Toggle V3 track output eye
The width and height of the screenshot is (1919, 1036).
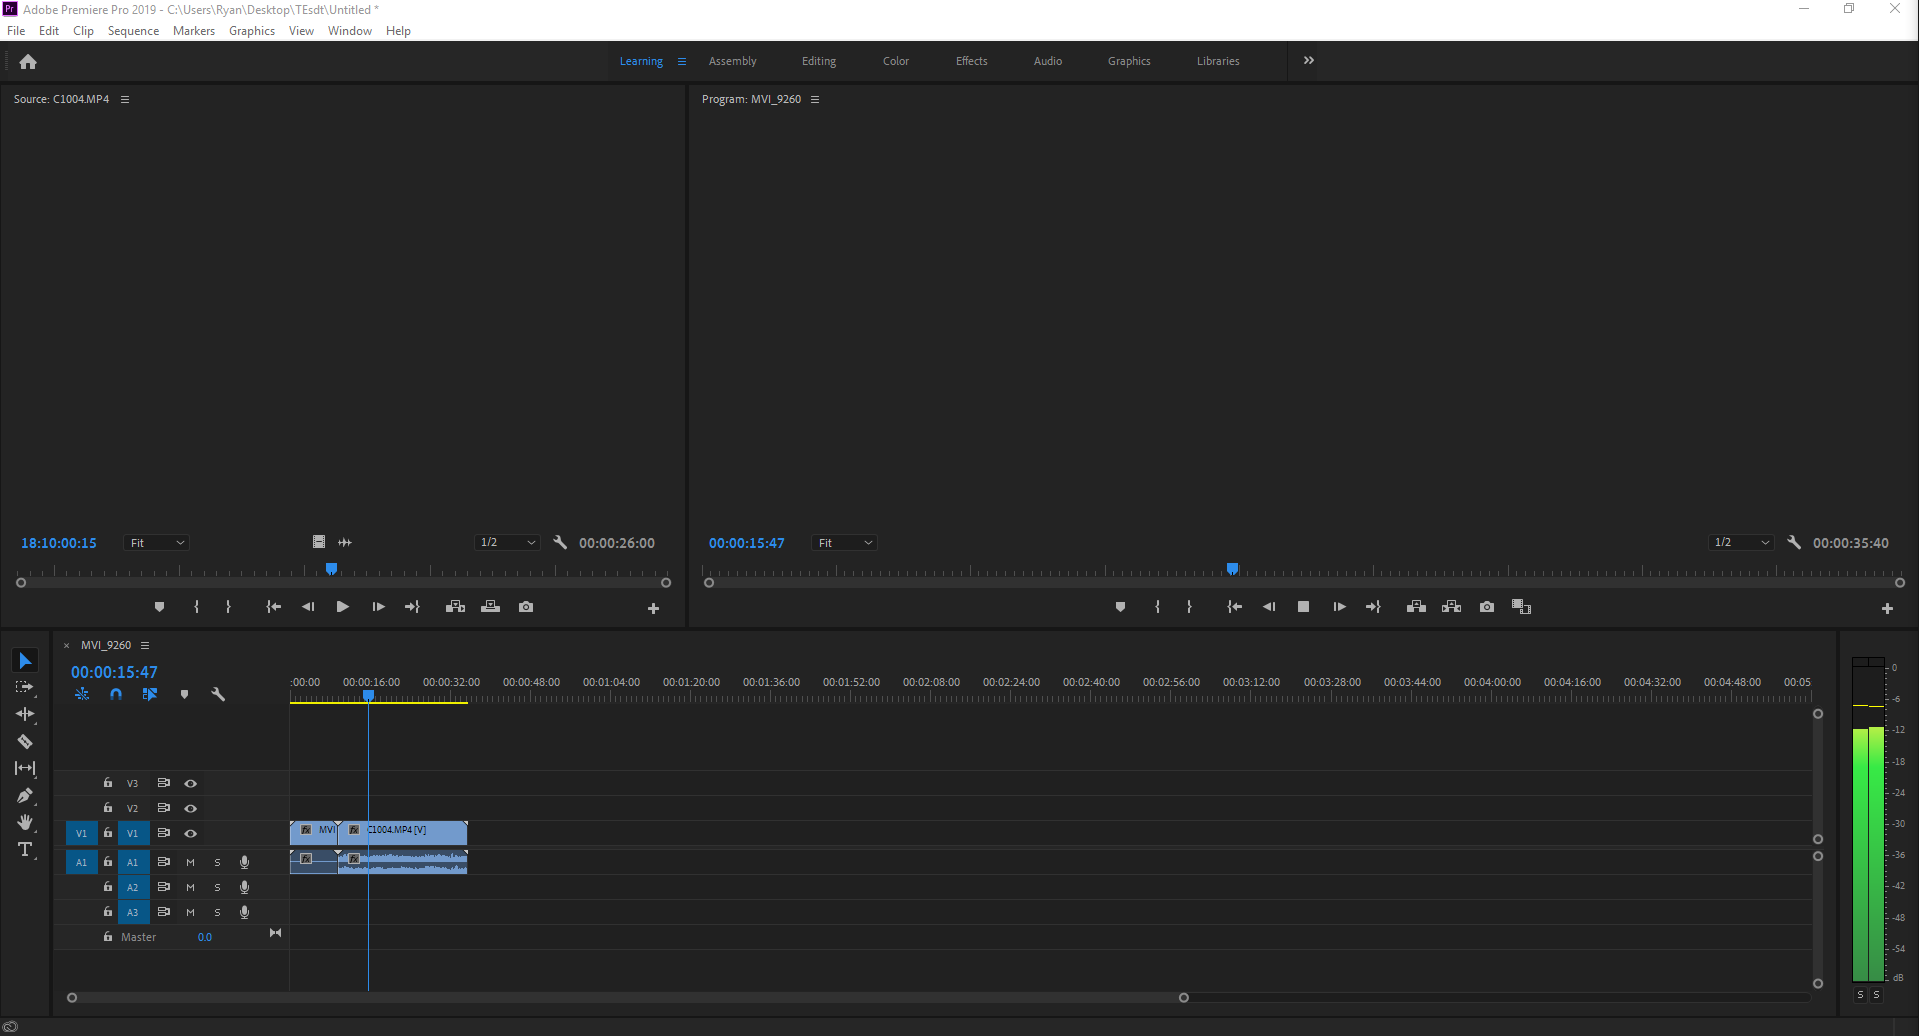(x=190, y=783)
